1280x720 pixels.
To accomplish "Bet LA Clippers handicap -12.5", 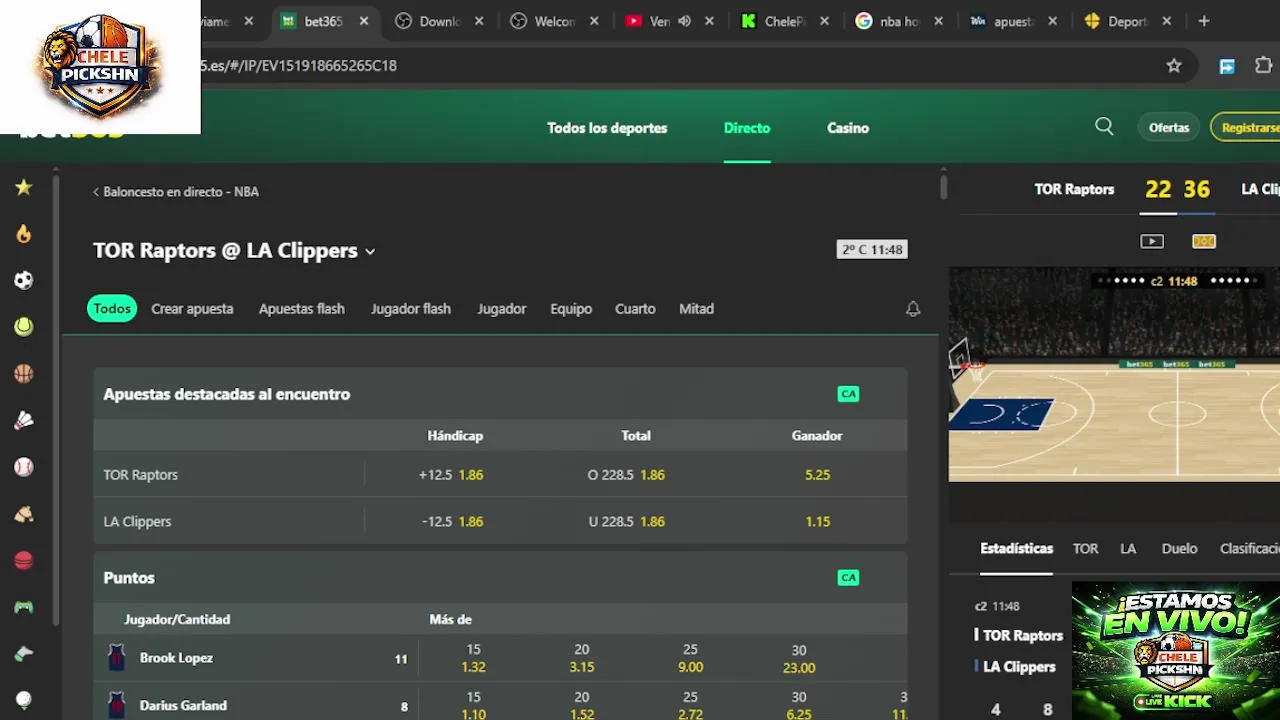I will pos(455,521).
